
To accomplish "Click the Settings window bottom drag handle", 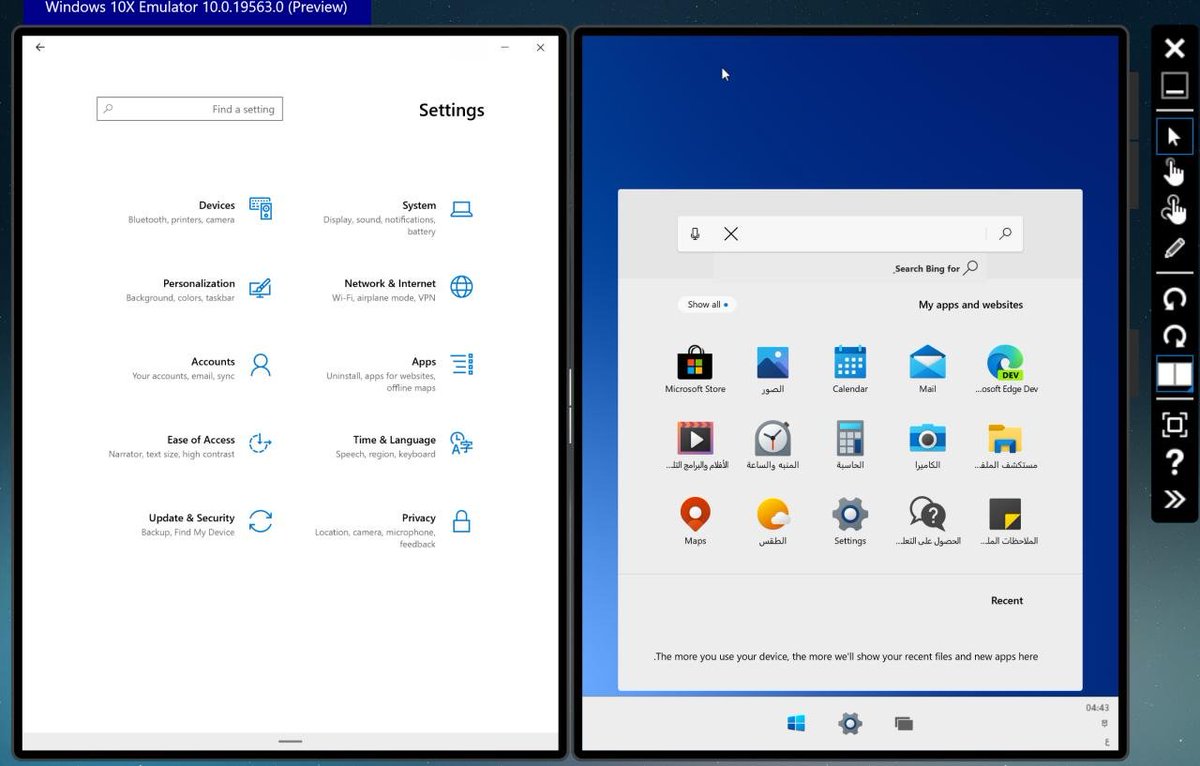I will [290, 741].
